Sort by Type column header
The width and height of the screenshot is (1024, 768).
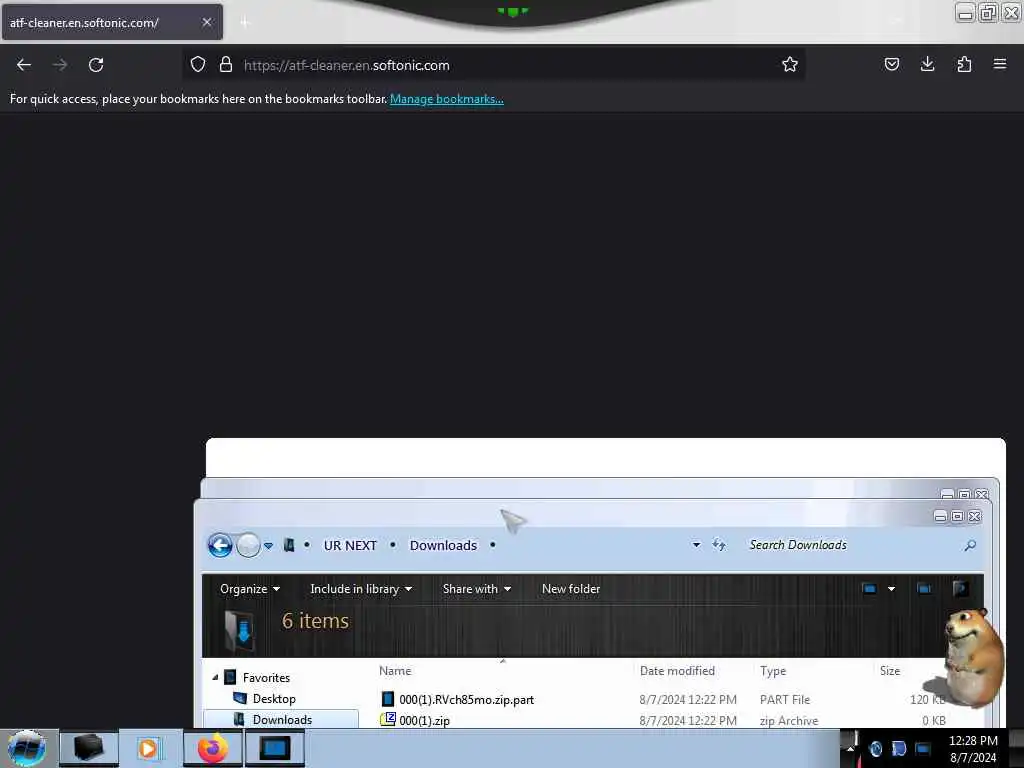click(x=773, y=671)
